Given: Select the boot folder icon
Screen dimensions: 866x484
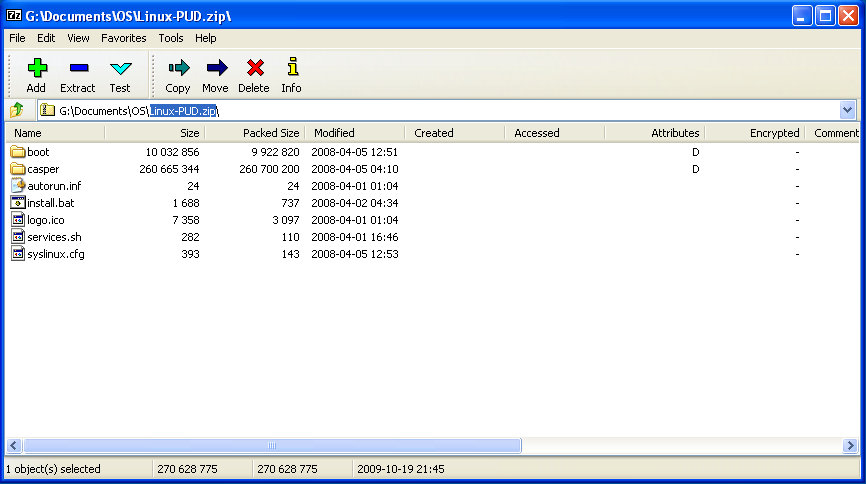Looking at the screenshot, I should (18, 151).
